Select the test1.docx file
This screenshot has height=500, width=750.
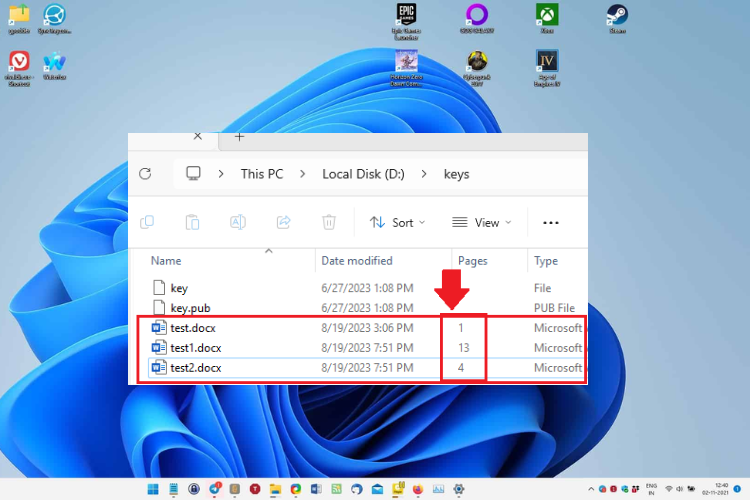[x=196, y=348]
